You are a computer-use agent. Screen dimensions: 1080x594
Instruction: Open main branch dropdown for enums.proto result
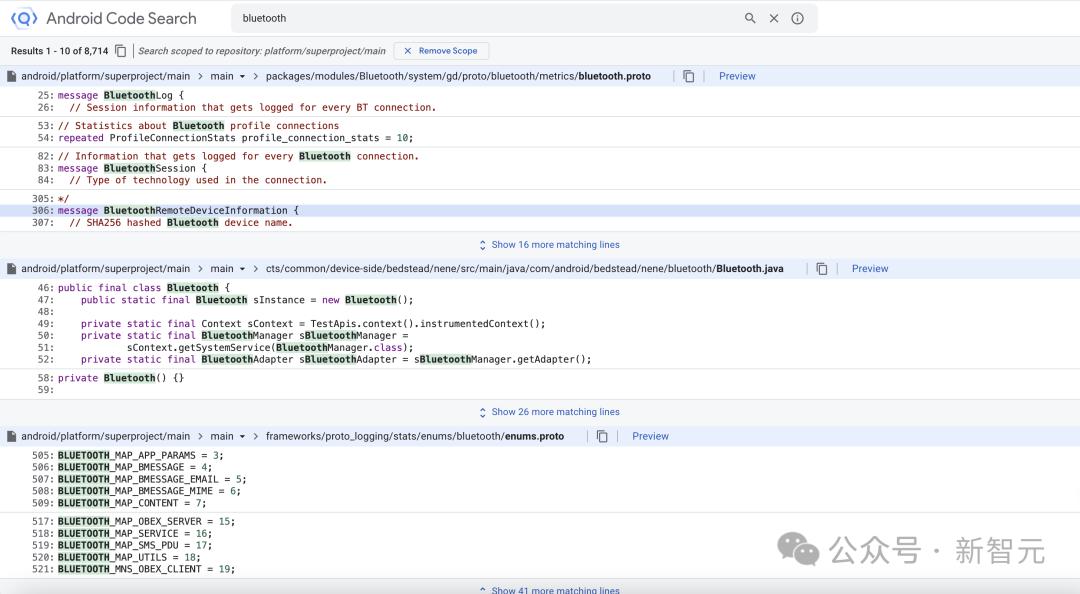(228, 436)
